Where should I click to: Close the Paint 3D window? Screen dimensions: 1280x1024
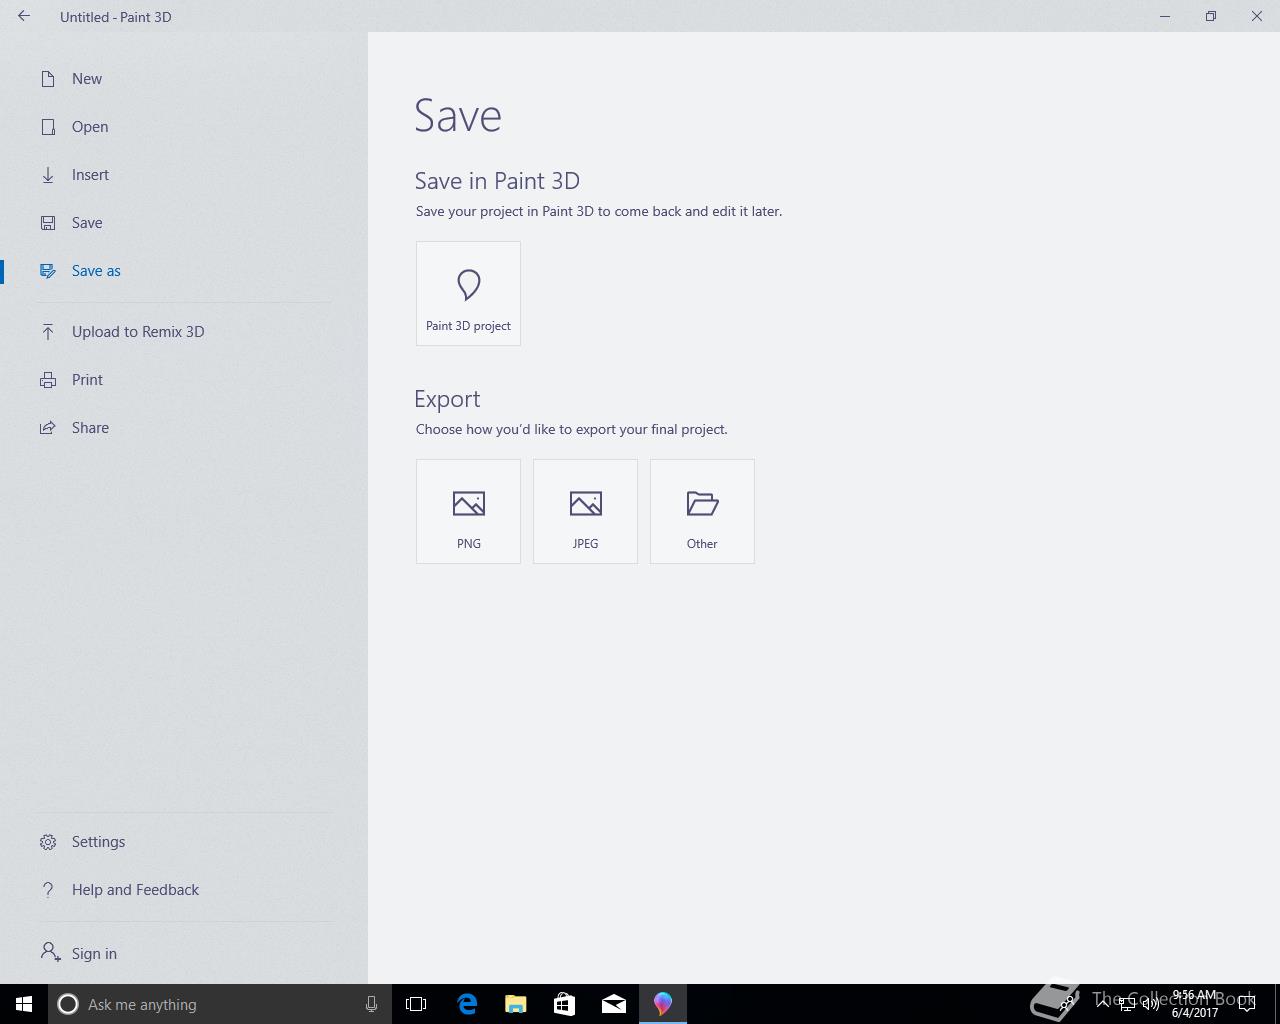coord(1257,16)
